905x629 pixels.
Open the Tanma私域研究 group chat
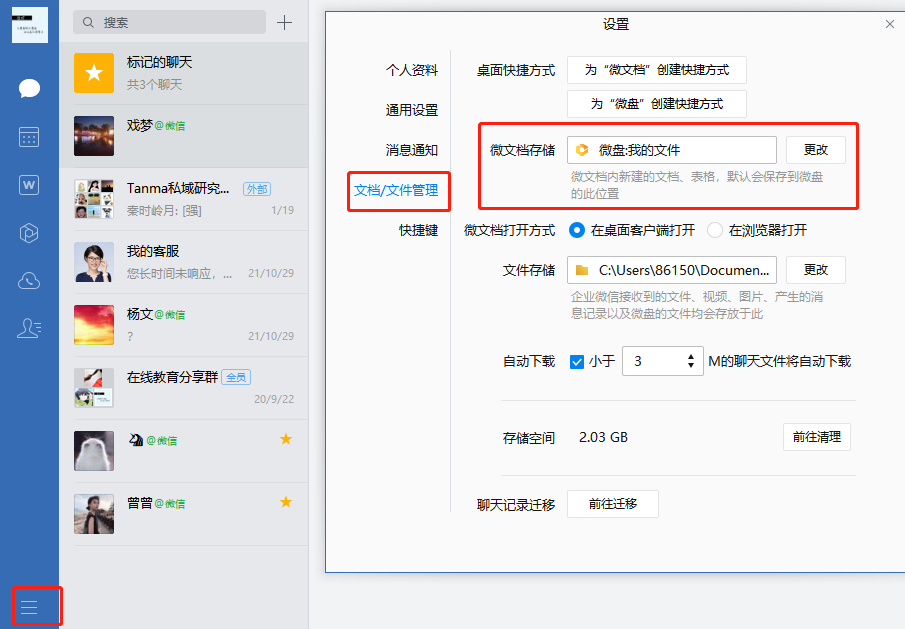(184, 199)
